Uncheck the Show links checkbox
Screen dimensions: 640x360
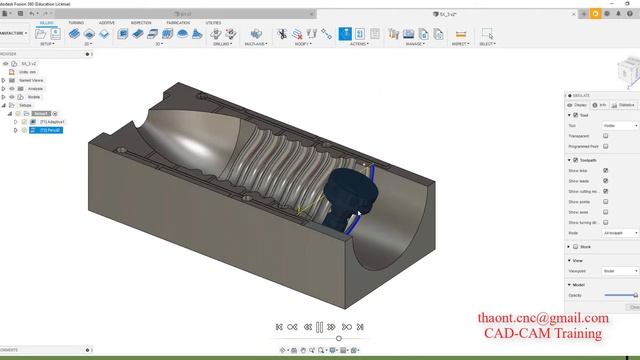pyautogui.click(x=606, y=171)
